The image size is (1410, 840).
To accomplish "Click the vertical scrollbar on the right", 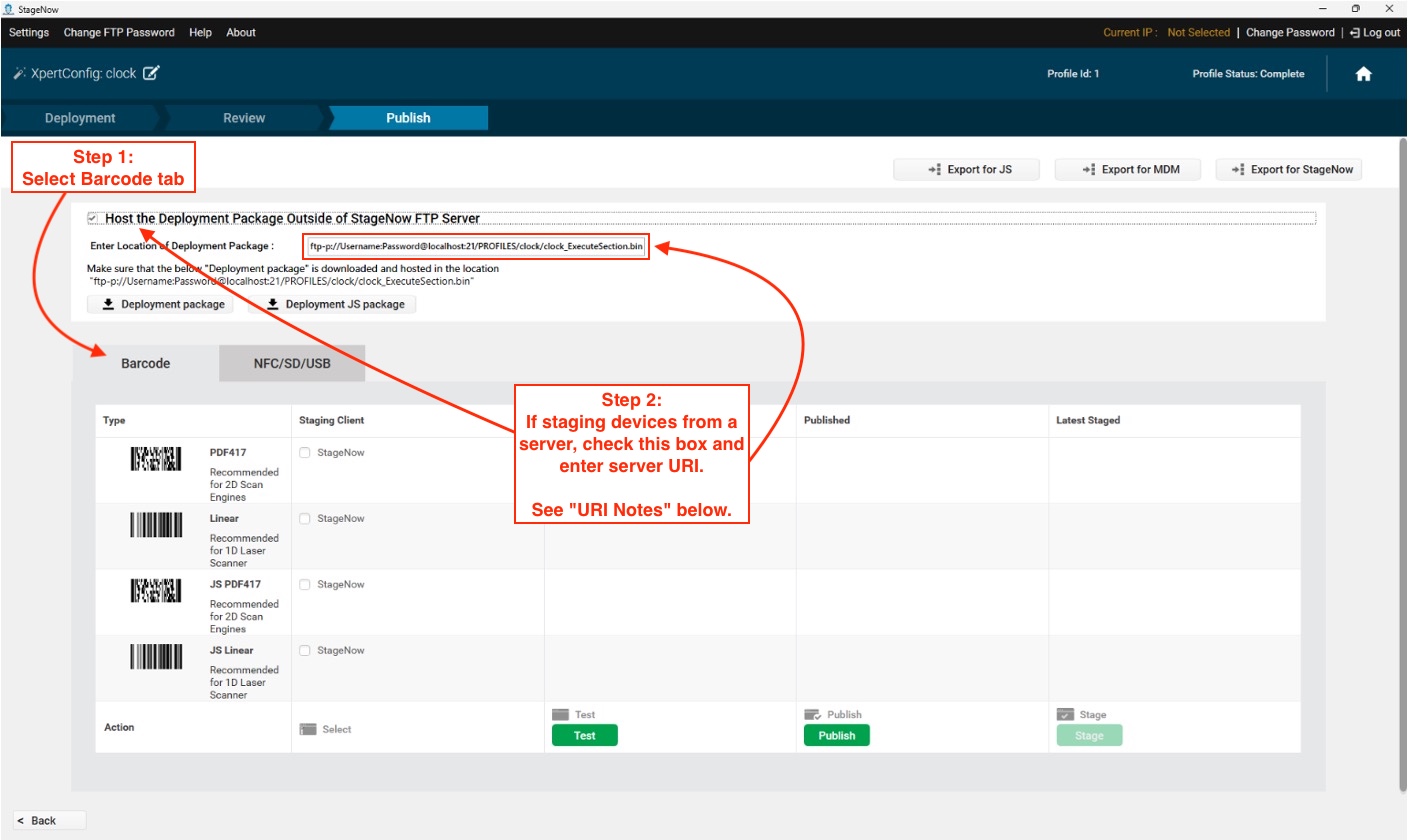I will pyautogui.click(x=1402, y=460).
